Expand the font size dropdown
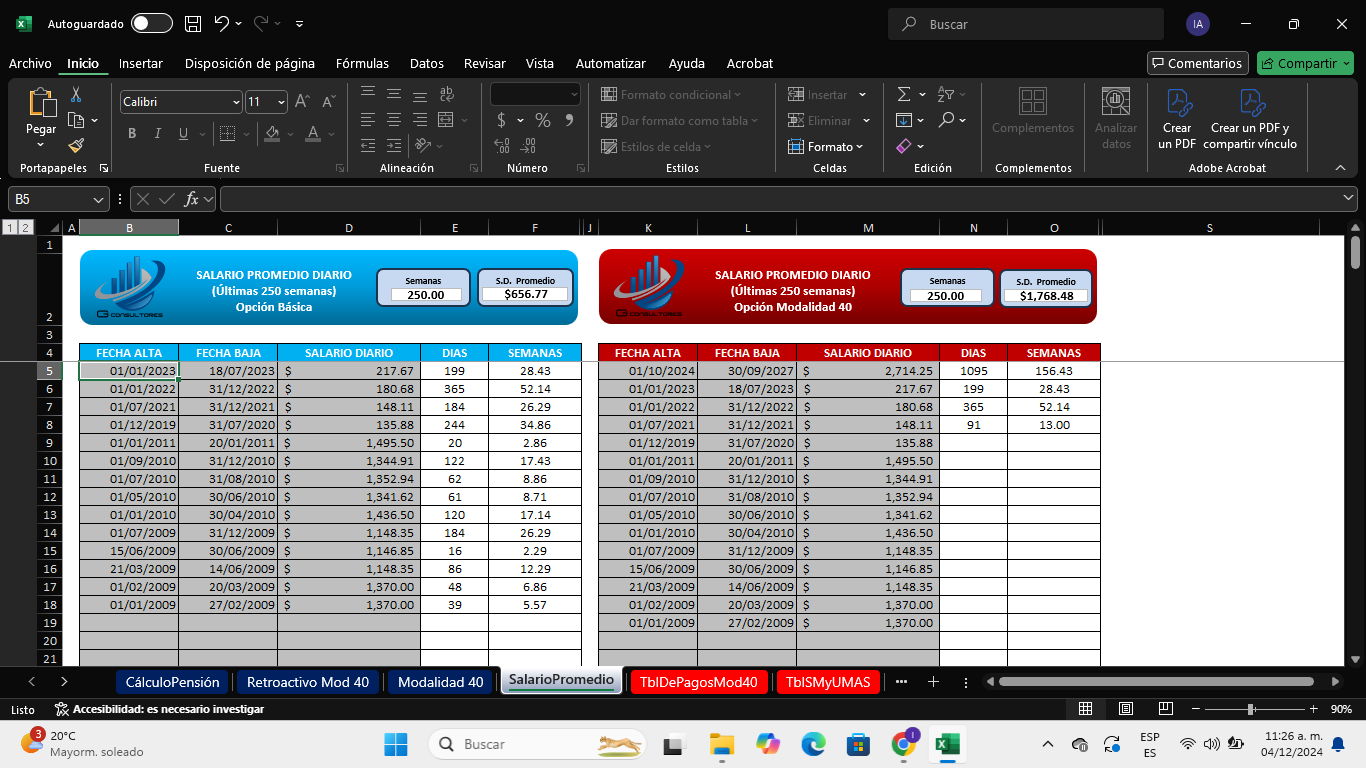The width and height of the screenshot is (1366, 768). (x=281, y=102)
